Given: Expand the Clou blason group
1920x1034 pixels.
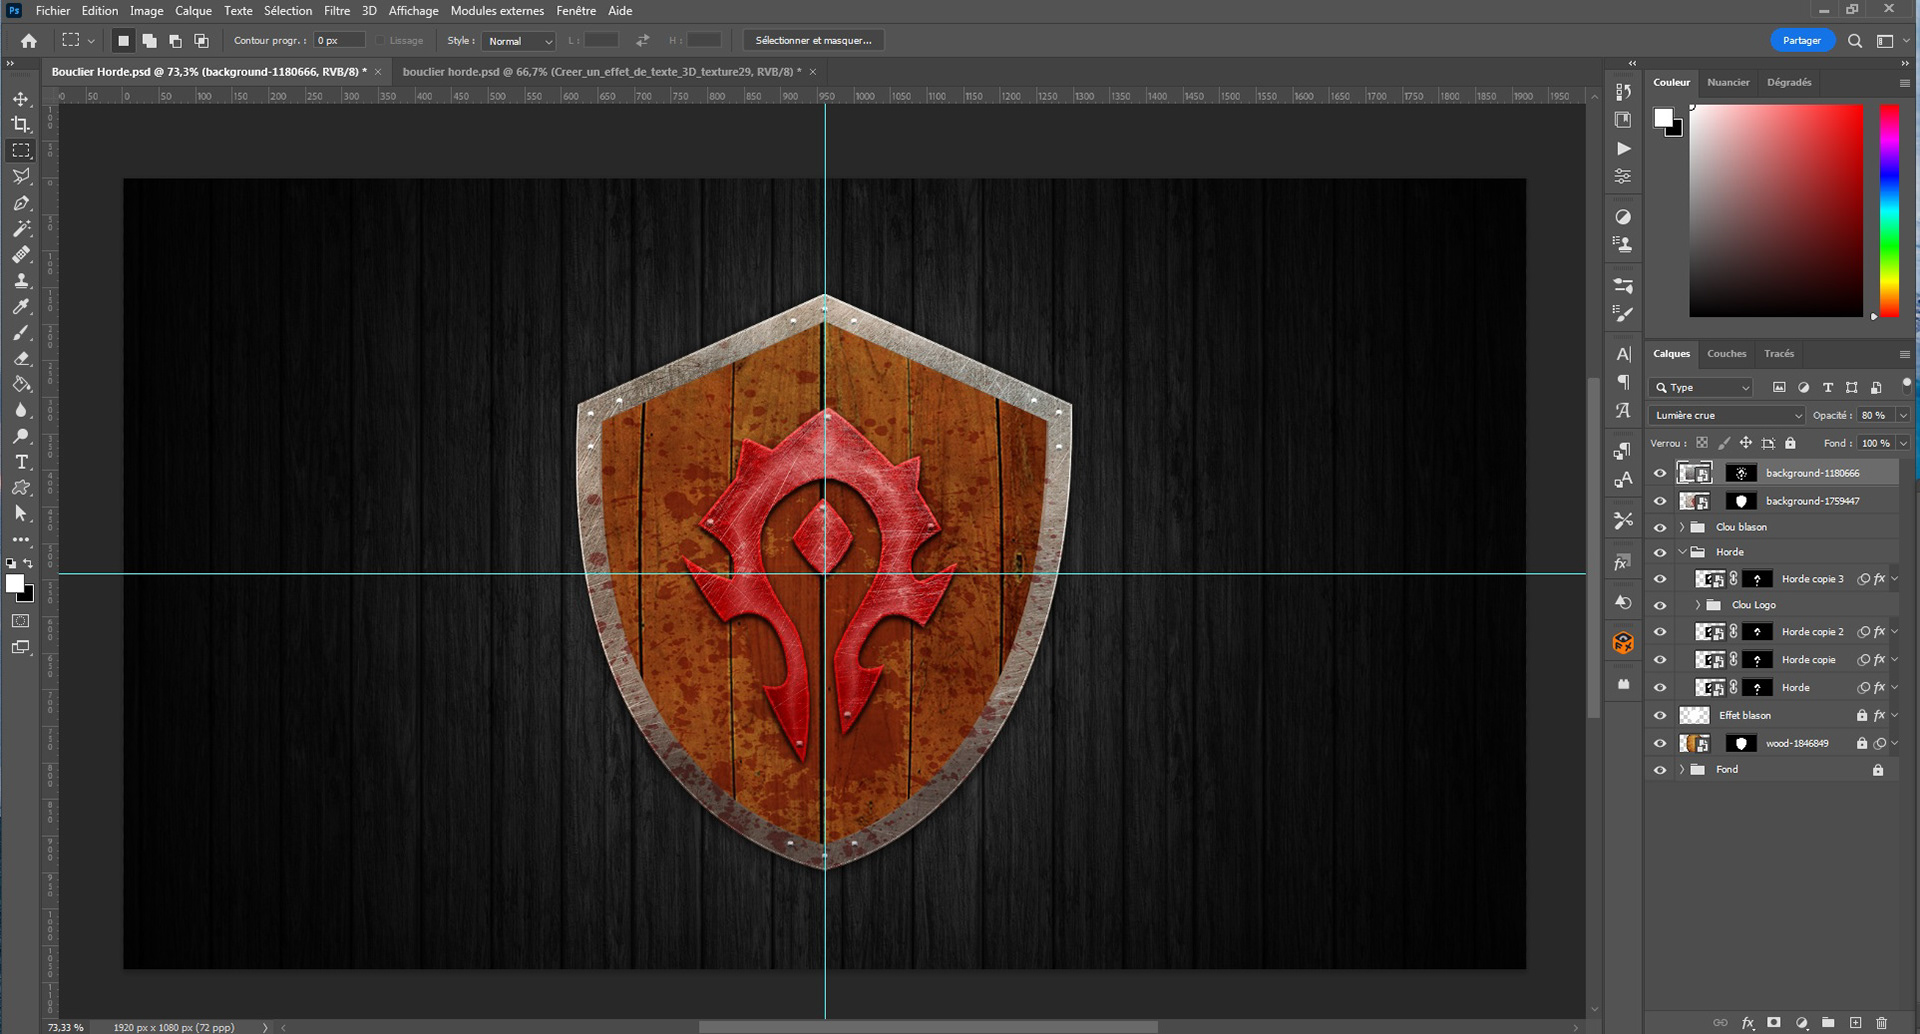Looking at the screenshot, I should click(1682, 527).
